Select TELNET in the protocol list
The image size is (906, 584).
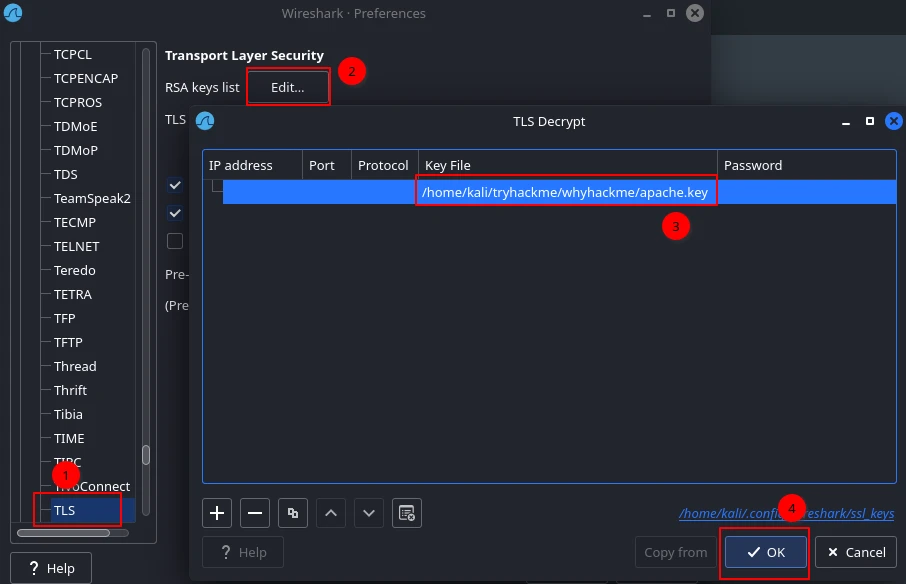click(x=77, y=246)
